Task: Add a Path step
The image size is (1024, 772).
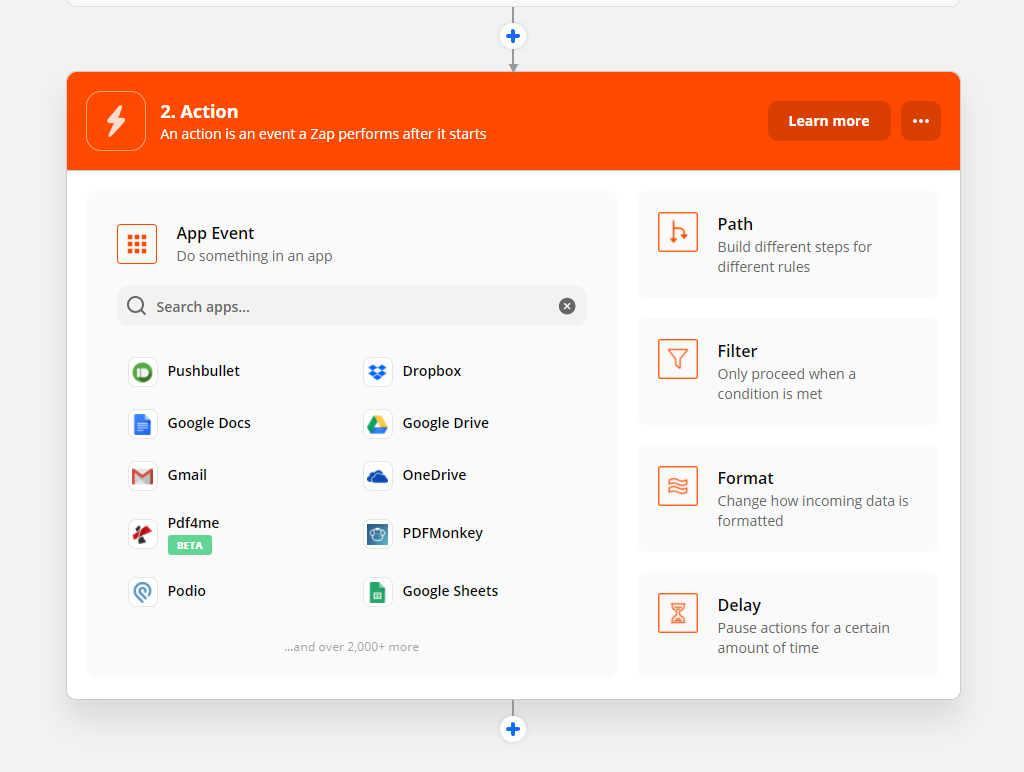Action: [787, 245]
